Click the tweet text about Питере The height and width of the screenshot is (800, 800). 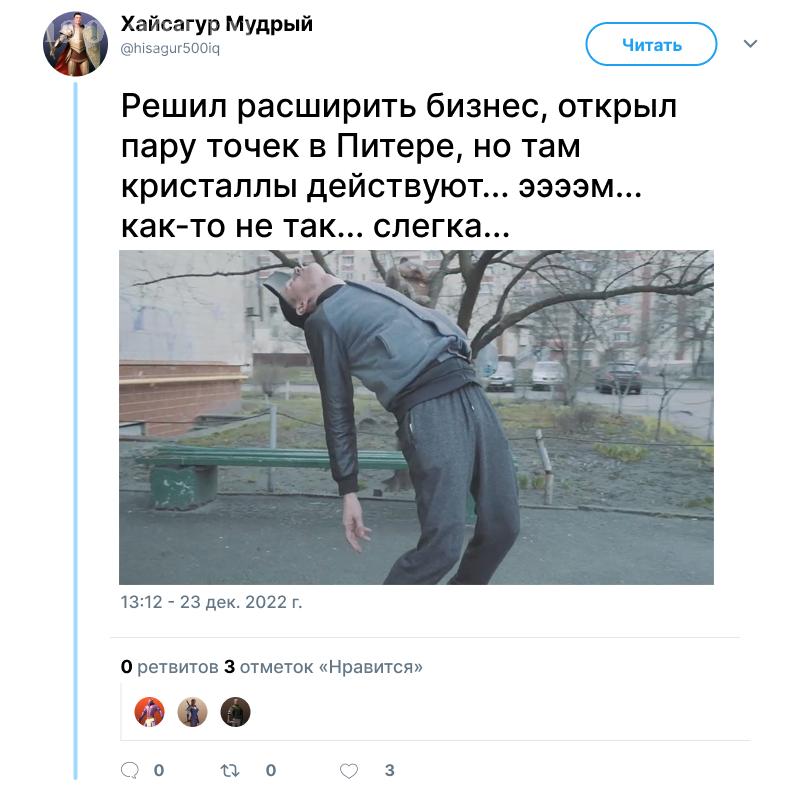(x=398, y=166)
